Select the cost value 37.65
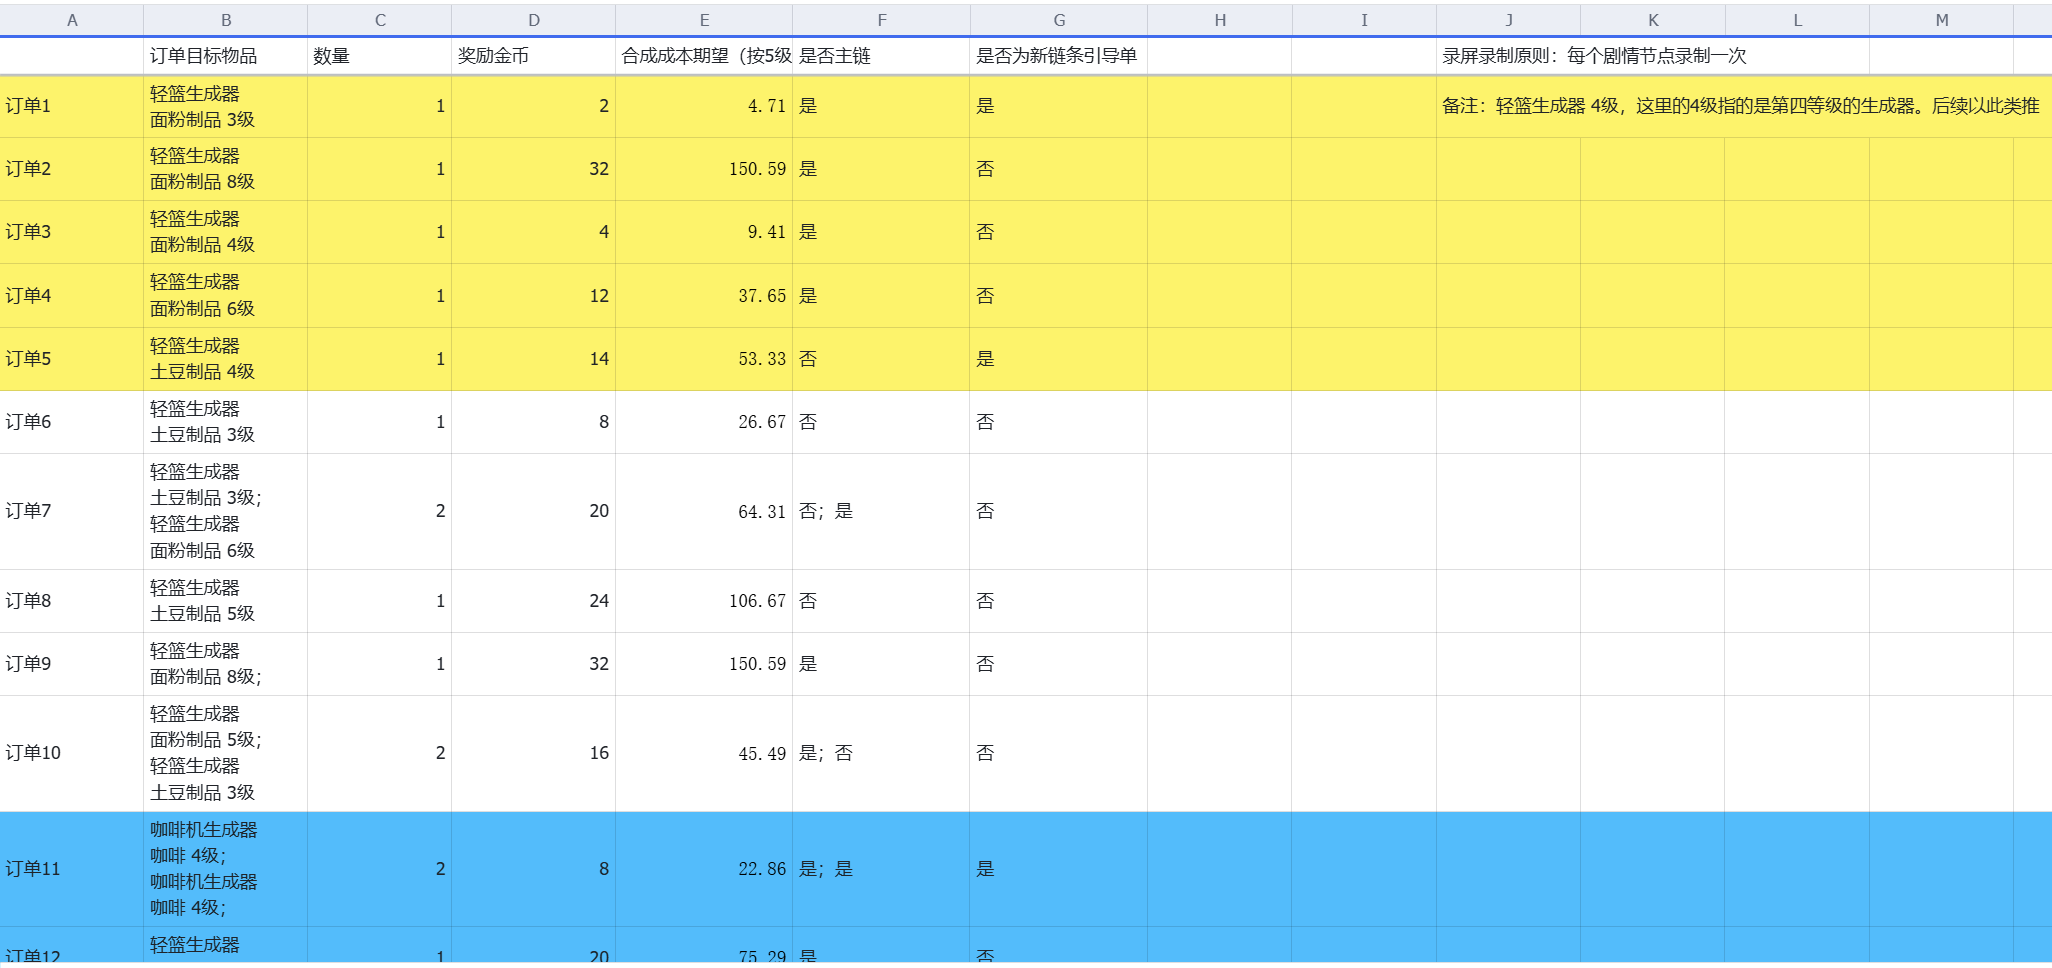Screen dimensions: 2052x968 coord(704,296)
